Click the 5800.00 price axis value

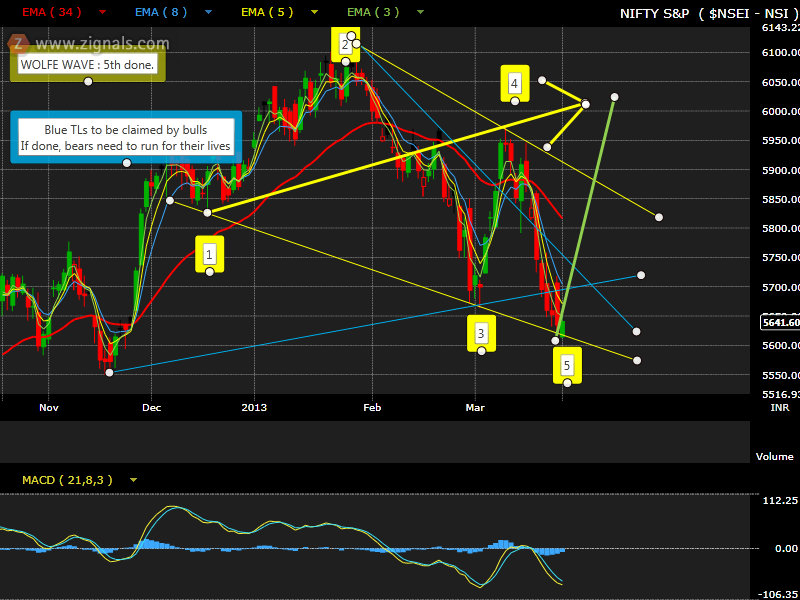pyautogui.click(x=781, y=229)
